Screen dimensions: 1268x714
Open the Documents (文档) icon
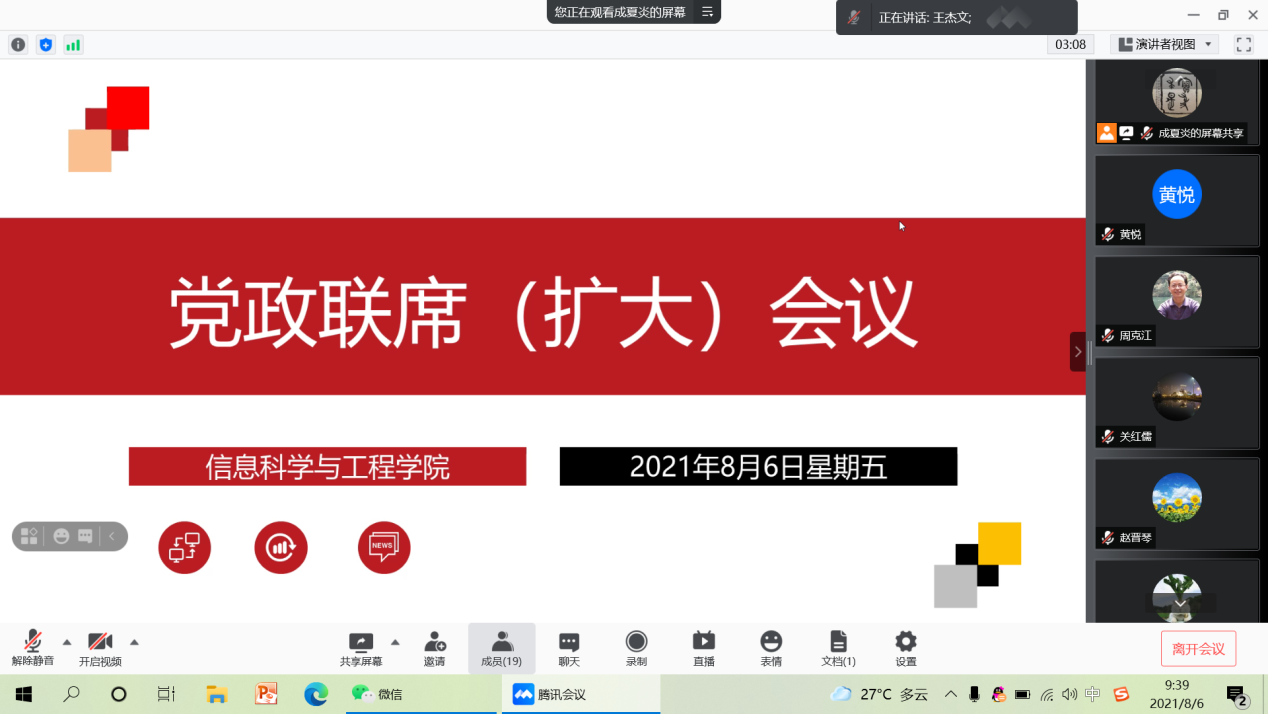(838, 647)
